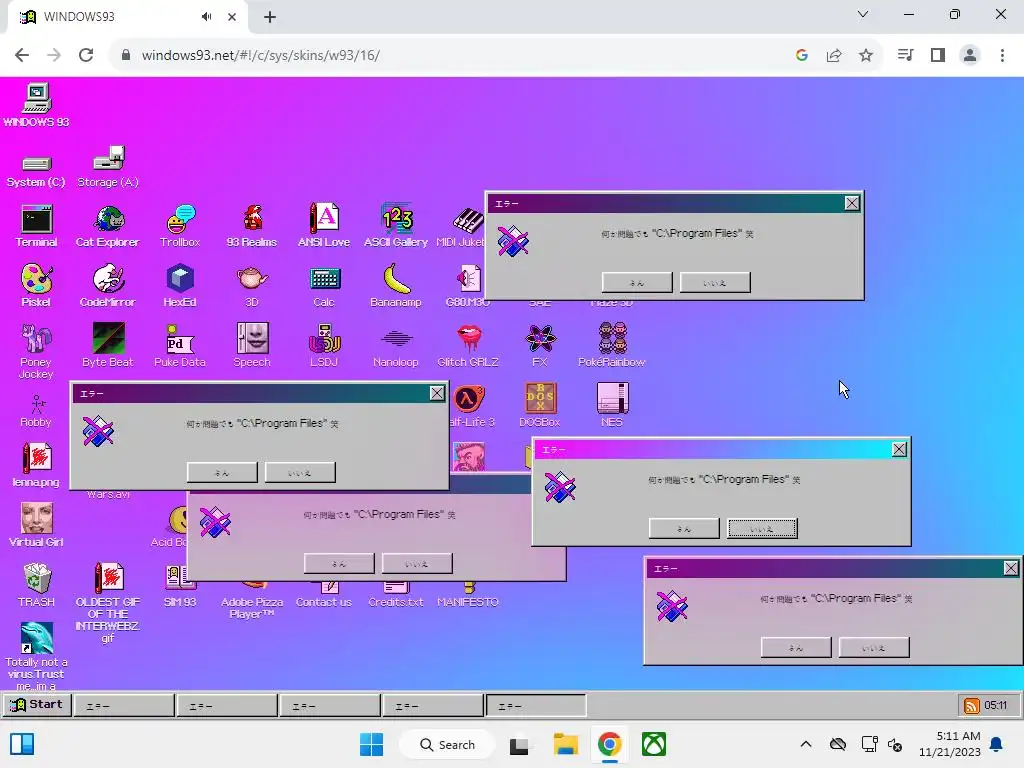Open the MANIFESTO desktop icon
This screenshot has height=768, width=1024.
coord(468,595)
